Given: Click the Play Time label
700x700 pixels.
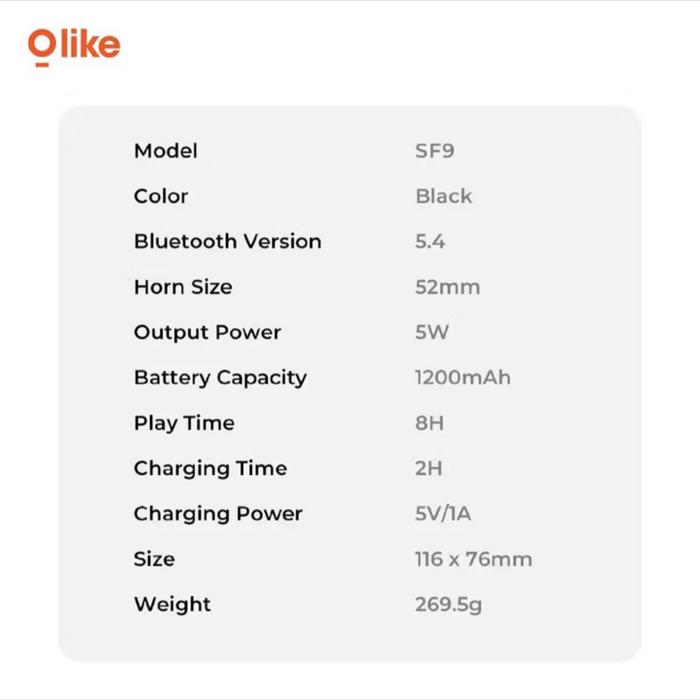Looking at the screenshot, I should (x=184, y=423).
